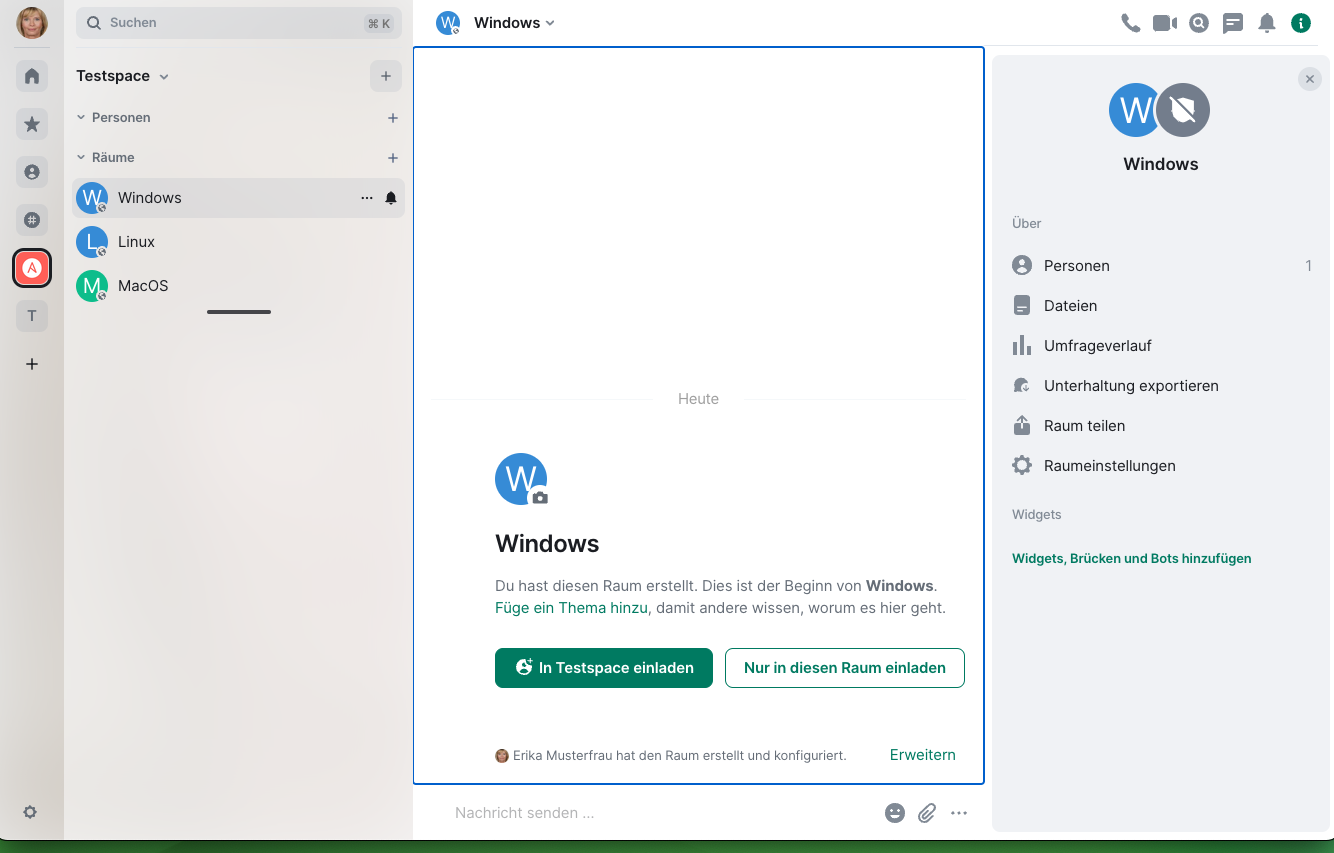Collapse the Räume section
1334x853 pixels.
106,157
